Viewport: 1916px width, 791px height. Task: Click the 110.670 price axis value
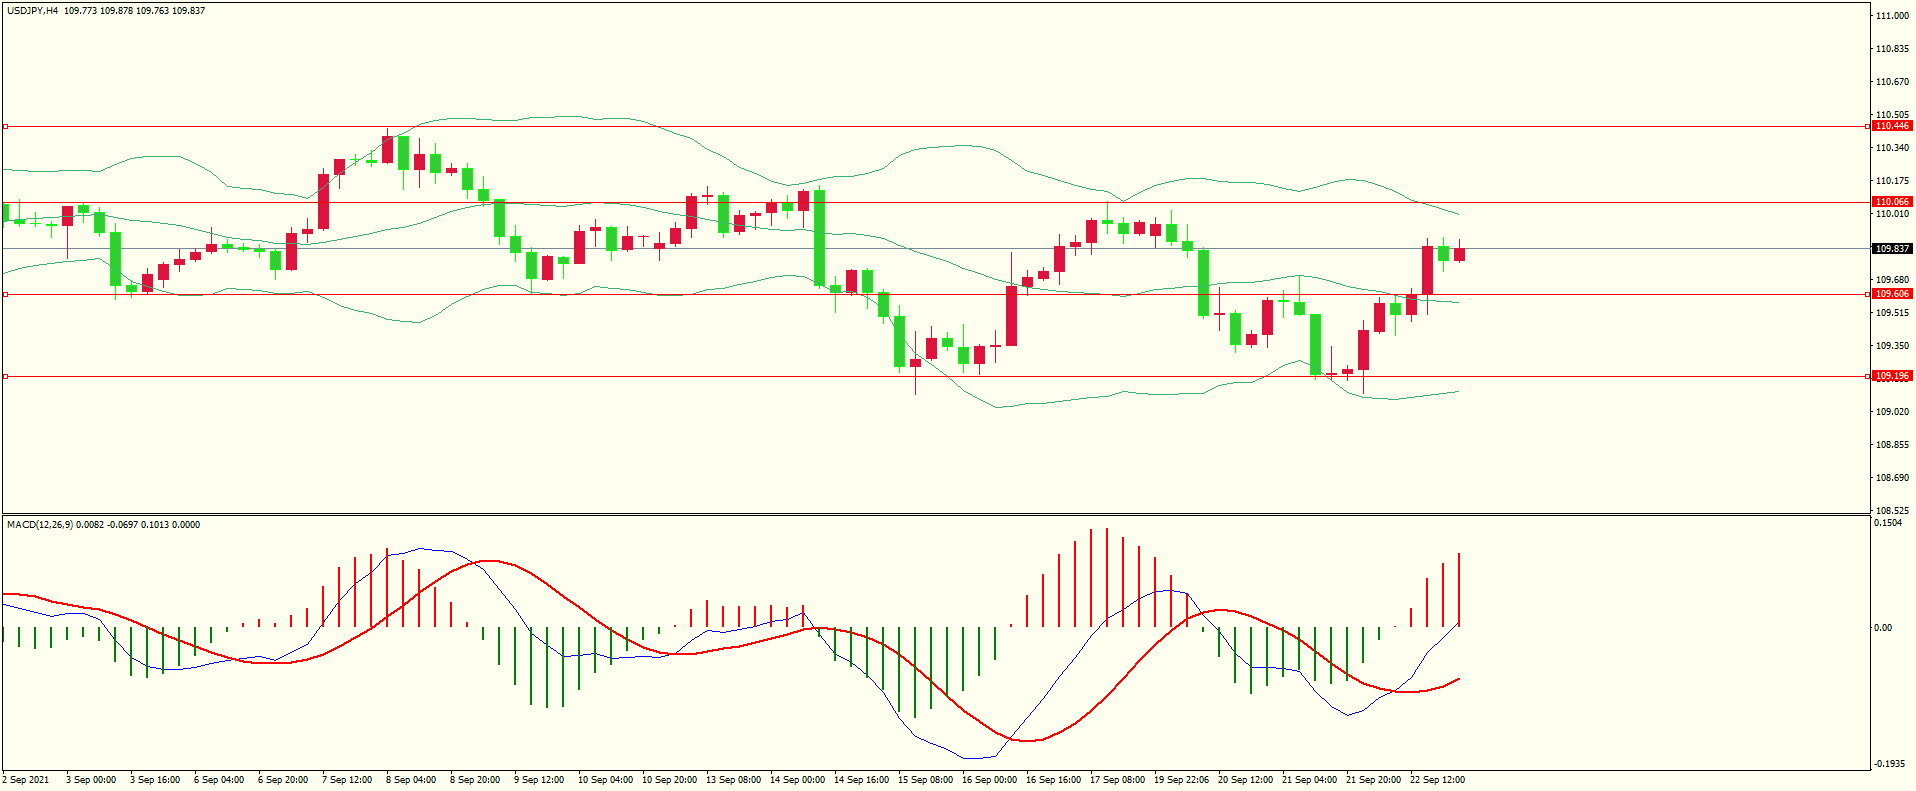tap(1892, 82)
